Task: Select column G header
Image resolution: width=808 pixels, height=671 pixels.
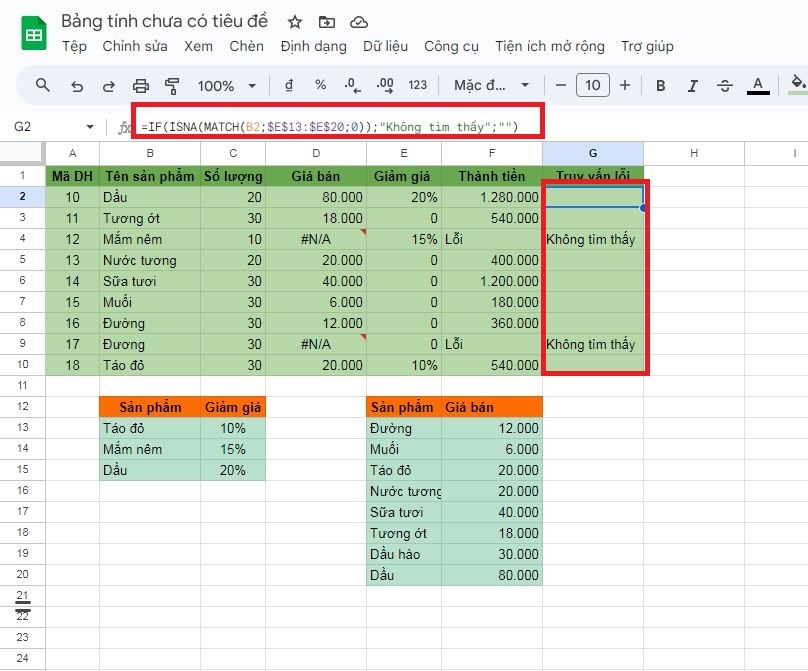Action: pos(593,153)
